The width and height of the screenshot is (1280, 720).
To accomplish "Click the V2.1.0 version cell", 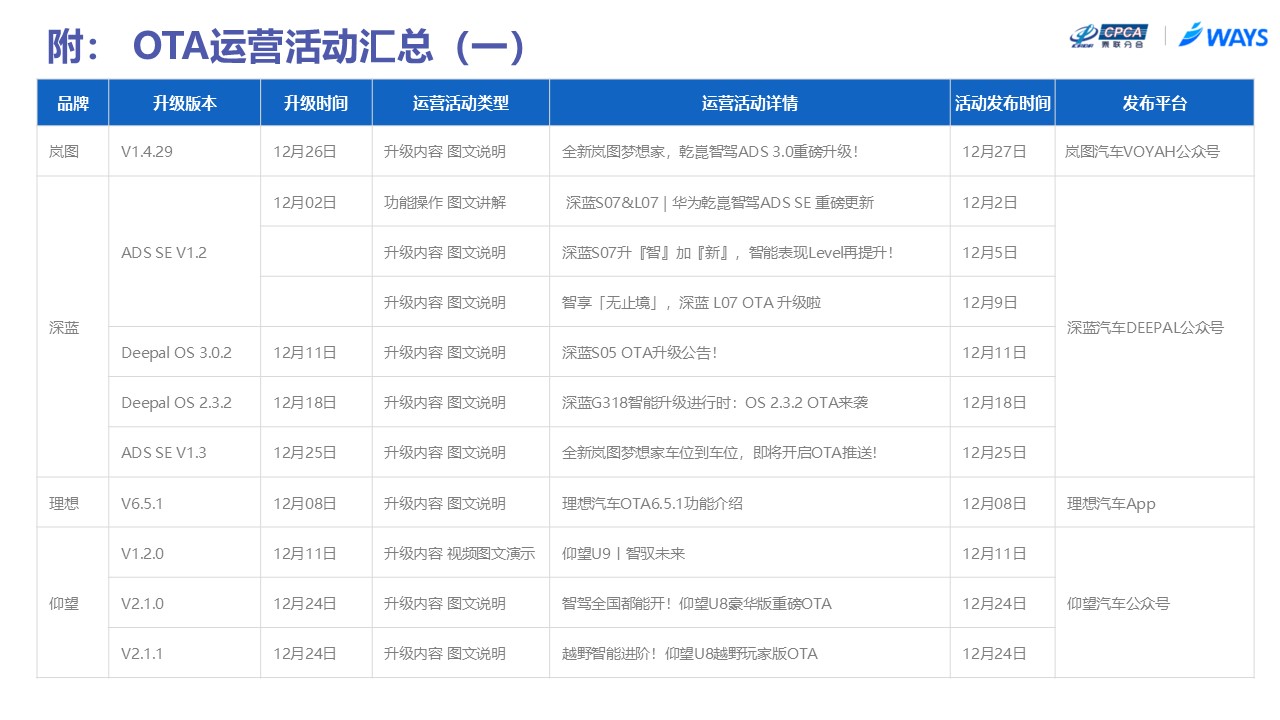I will tap(185, 603).
